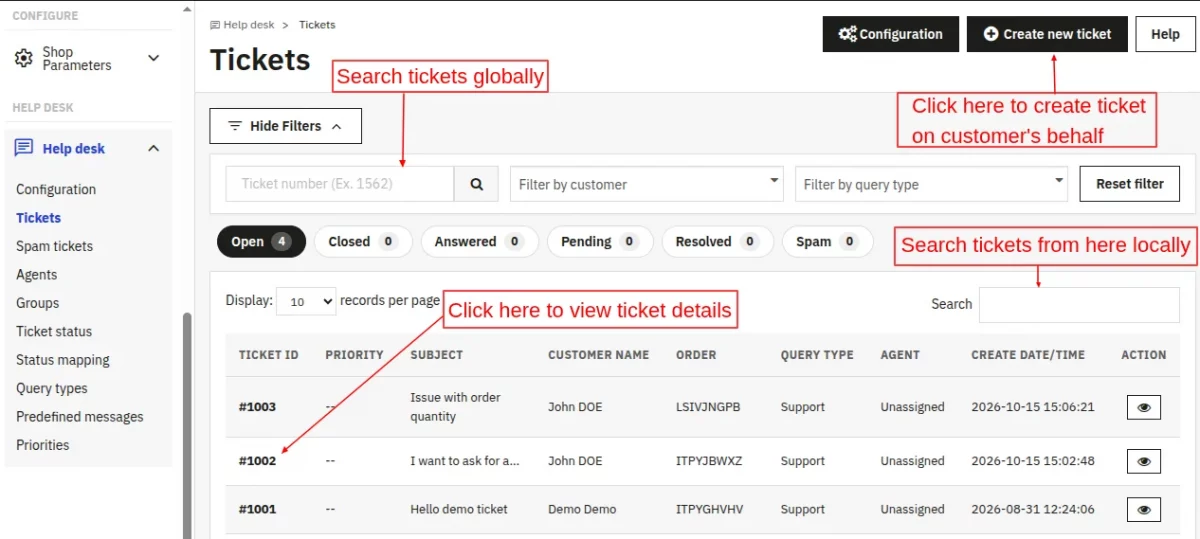Select the Resolved status tab
Image resolution: width=1200 pixels, height=539 pixels.
click(x=717, y=241)
